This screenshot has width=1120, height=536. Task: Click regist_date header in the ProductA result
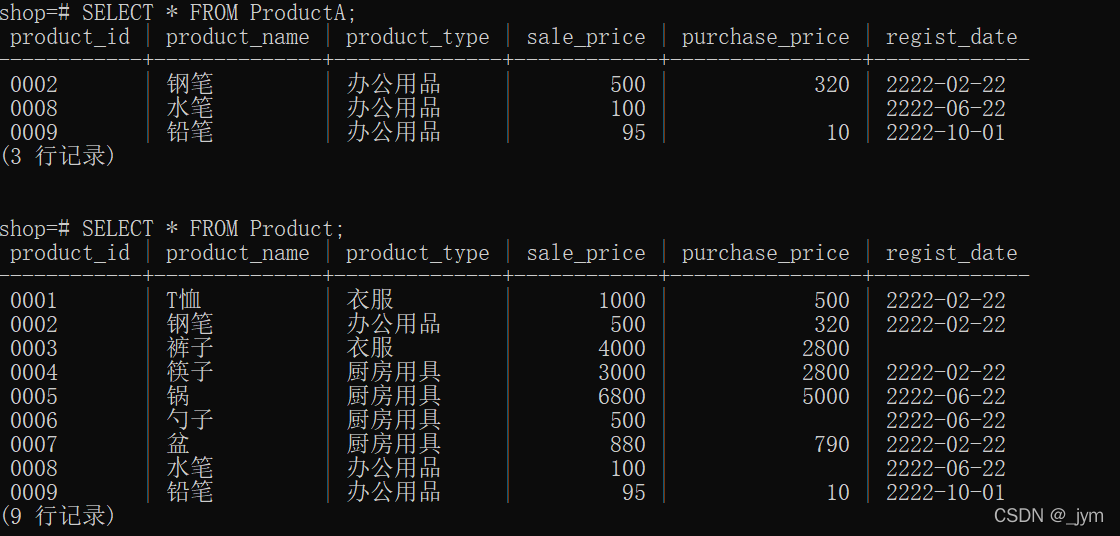click(951, 38)
